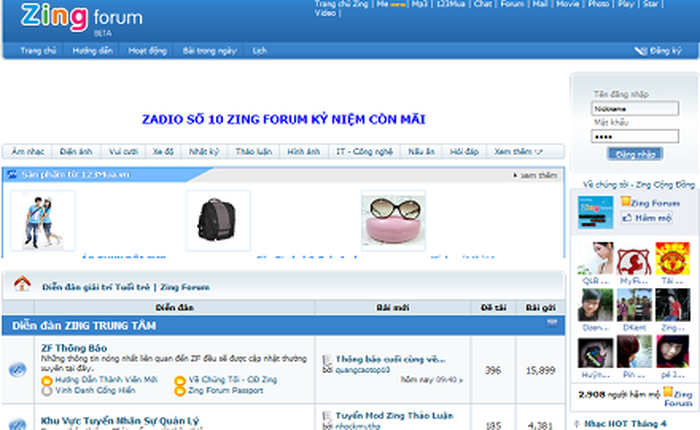Click the Đăng nhập login button

pyautogui.click(x=635, y=154)
